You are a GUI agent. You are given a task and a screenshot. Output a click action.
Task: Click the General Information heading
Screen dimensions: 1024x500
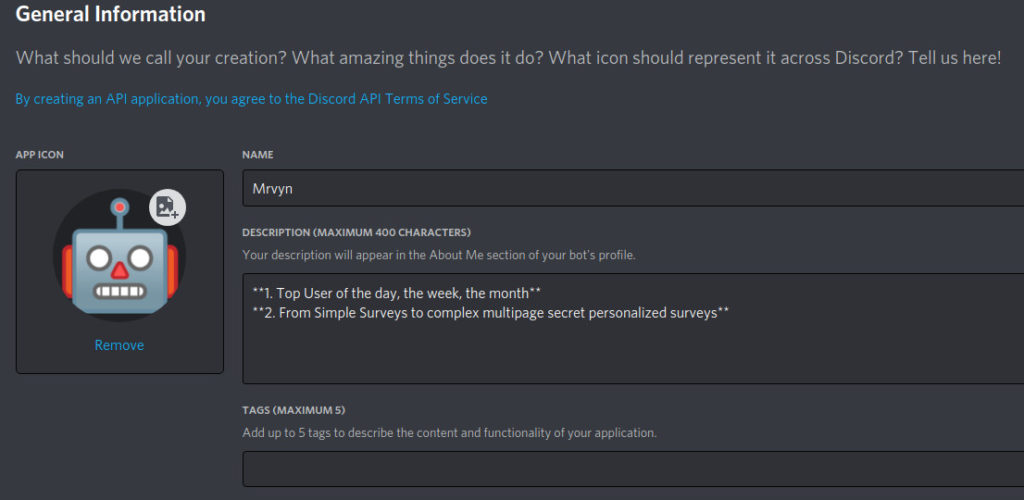(111, 15)
